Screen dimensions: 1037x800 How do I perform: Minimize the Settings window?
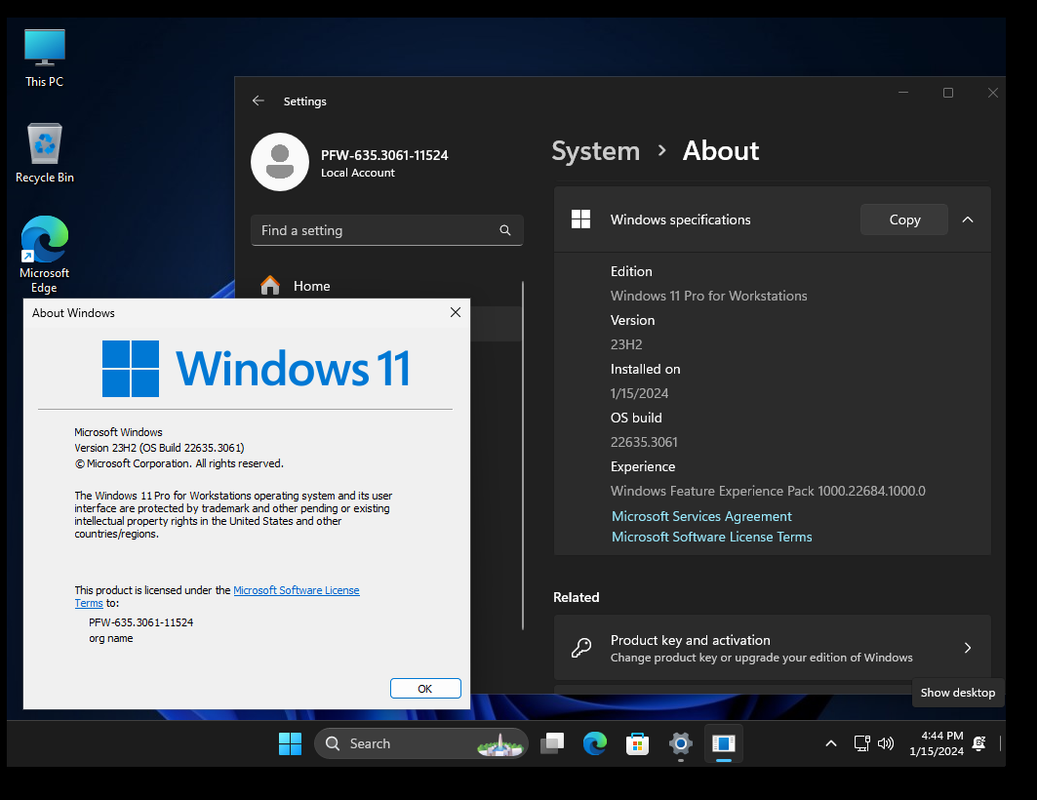(903, 93)
